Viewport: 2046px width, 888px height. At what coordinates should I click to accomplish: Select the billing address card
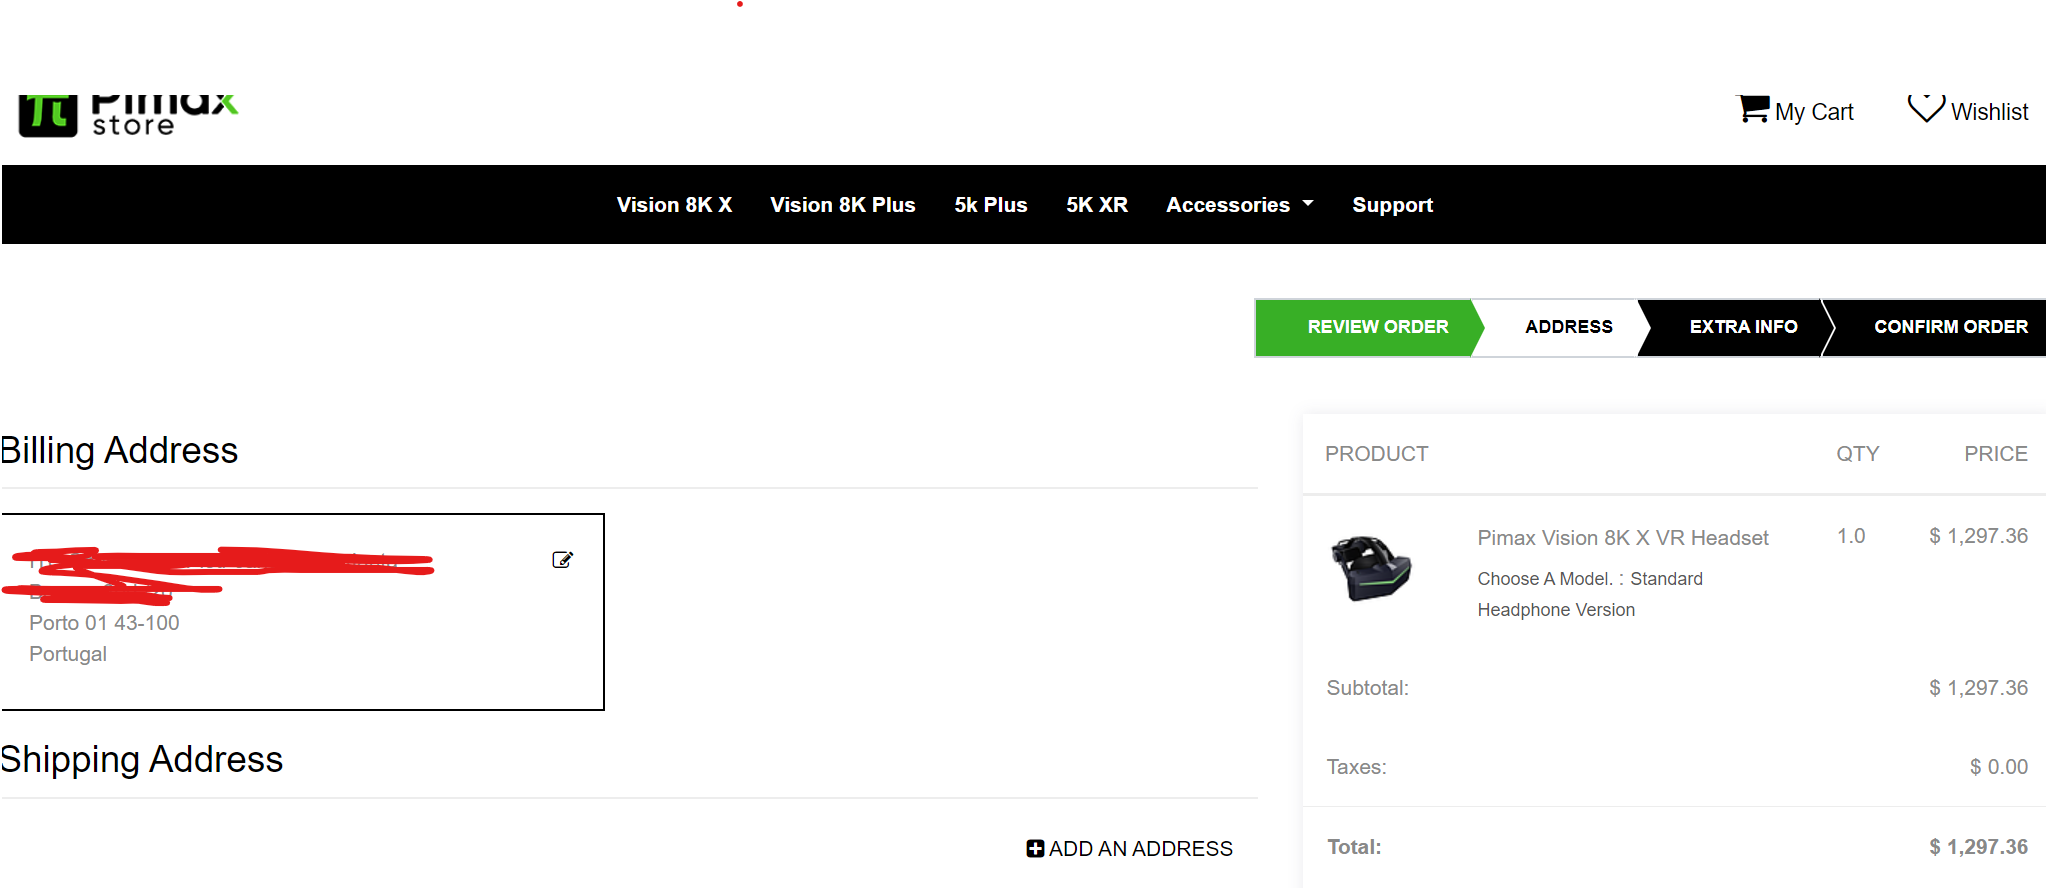302,612
